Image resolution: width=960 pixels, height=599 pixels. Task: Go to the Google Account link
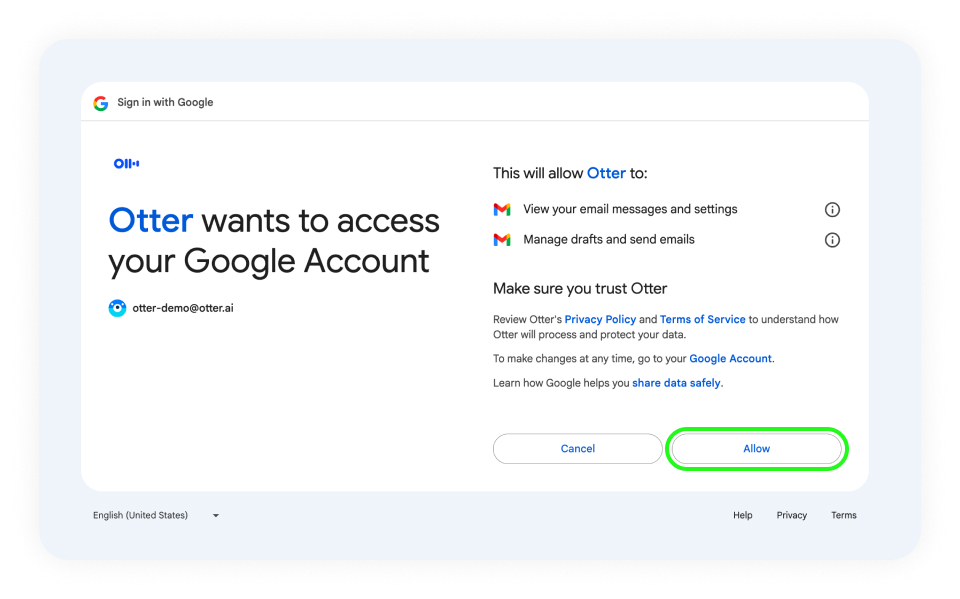coord(730,358)
